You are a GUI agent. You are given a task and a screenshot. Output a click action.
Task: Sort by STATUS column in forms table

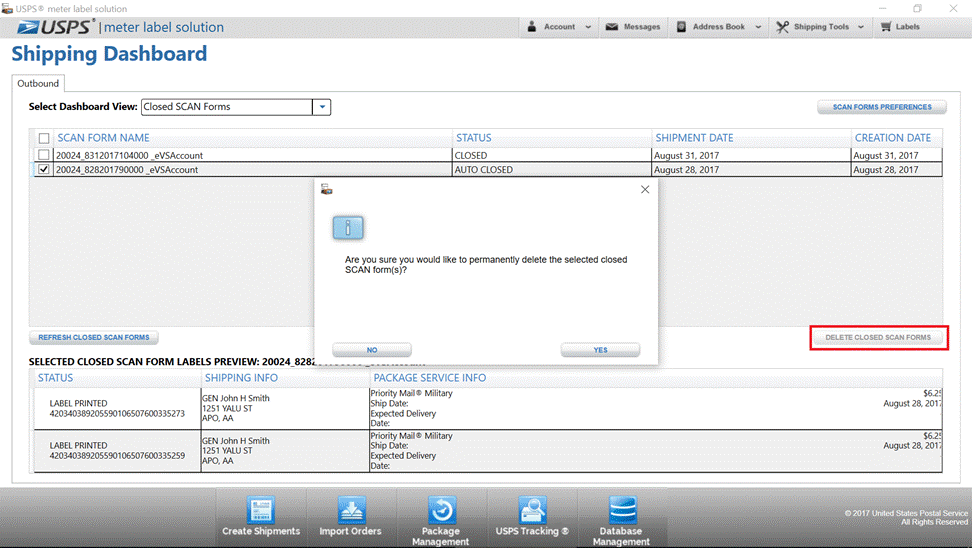(474, 138)
